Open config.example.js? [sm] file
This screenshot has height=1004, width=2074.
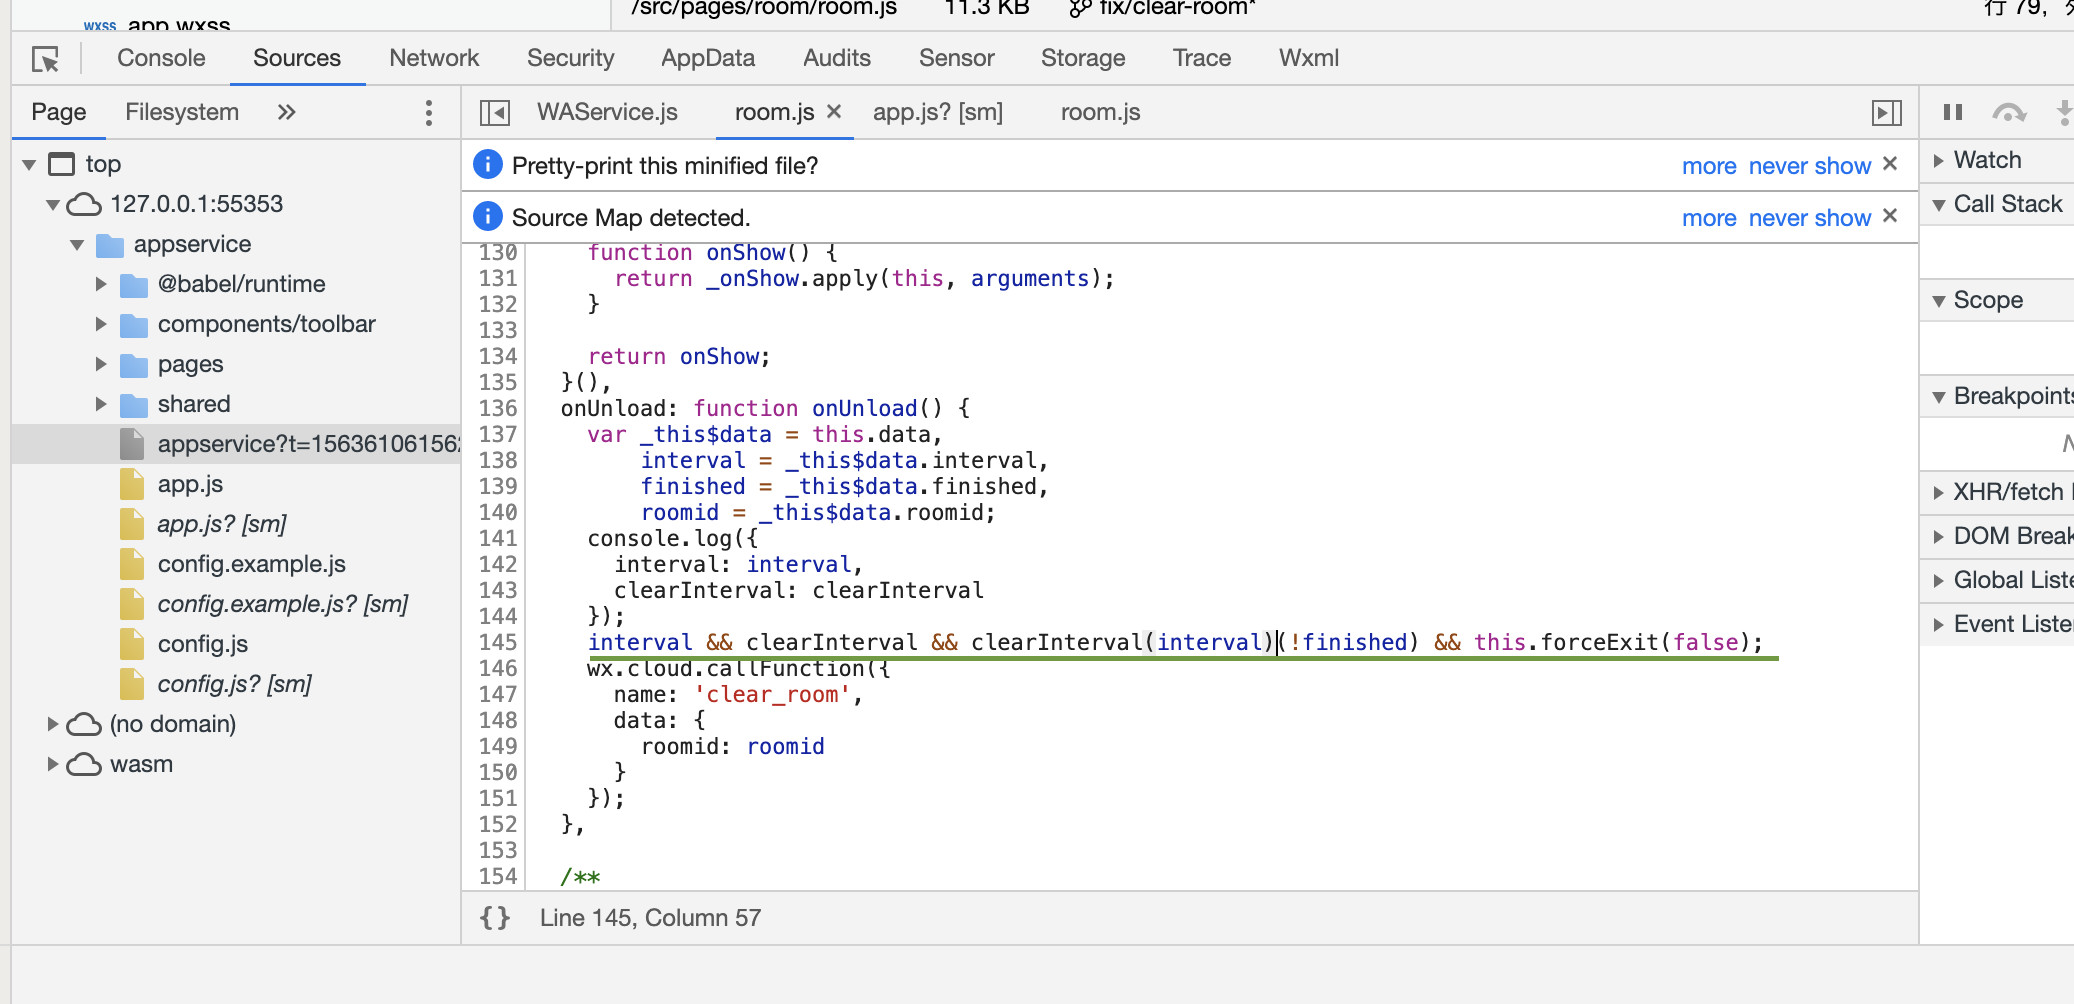(283, 604)
